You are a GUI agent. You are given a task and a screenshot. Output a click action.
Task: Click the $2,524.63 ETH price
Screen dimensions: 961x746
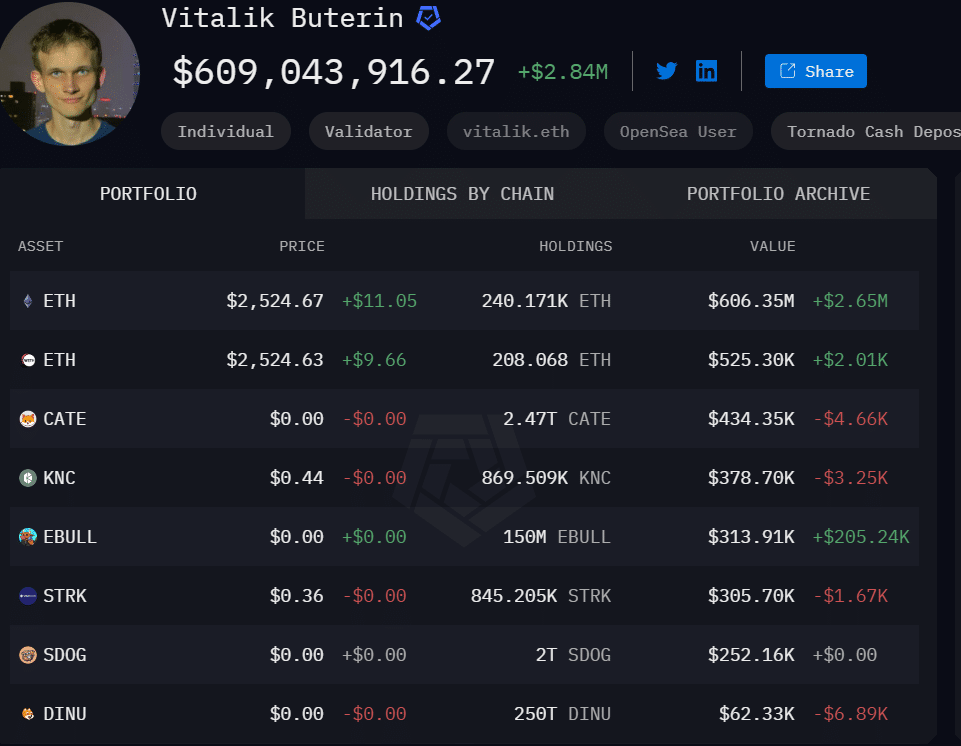point(275,360)
